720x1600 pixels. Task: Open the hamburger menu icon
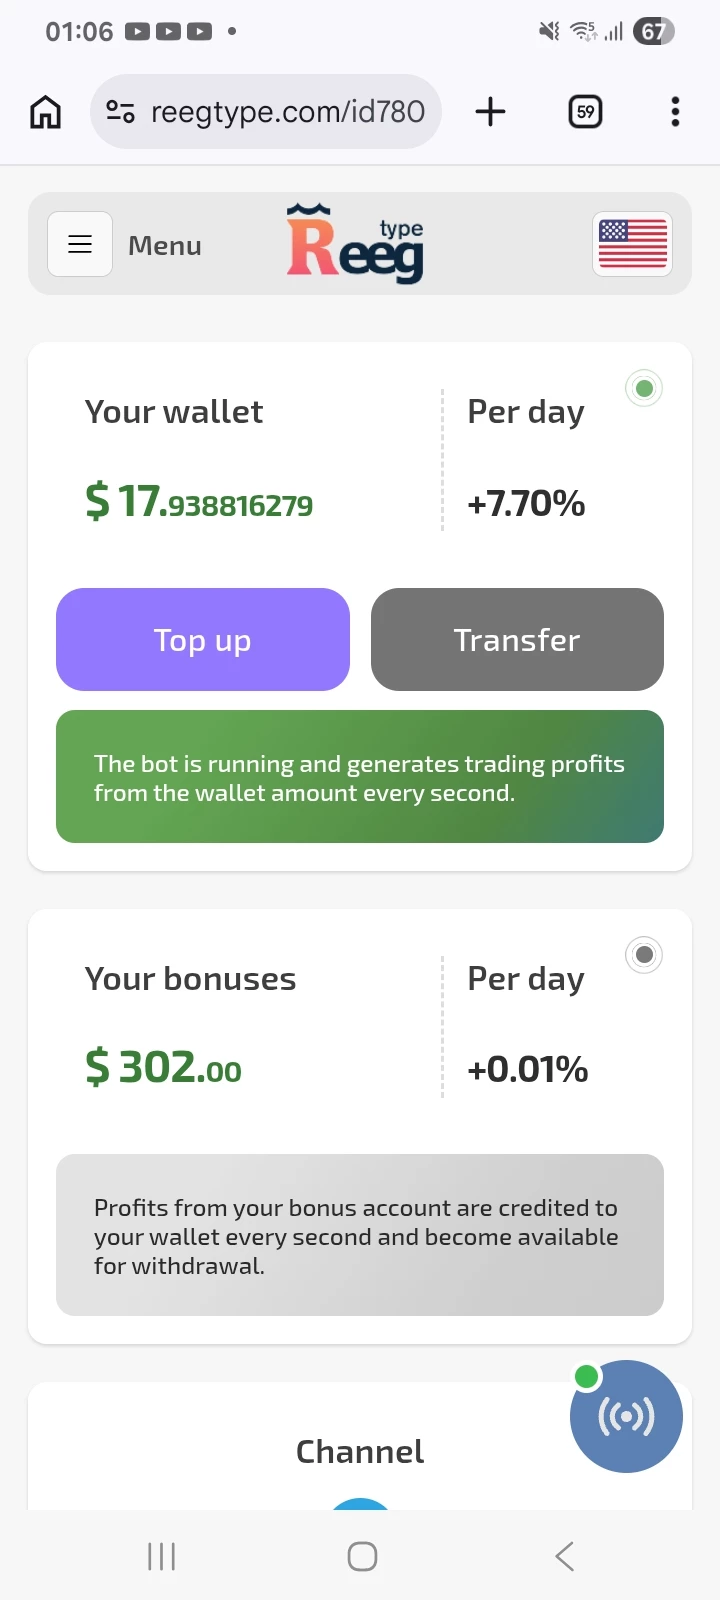pos(80,244)
